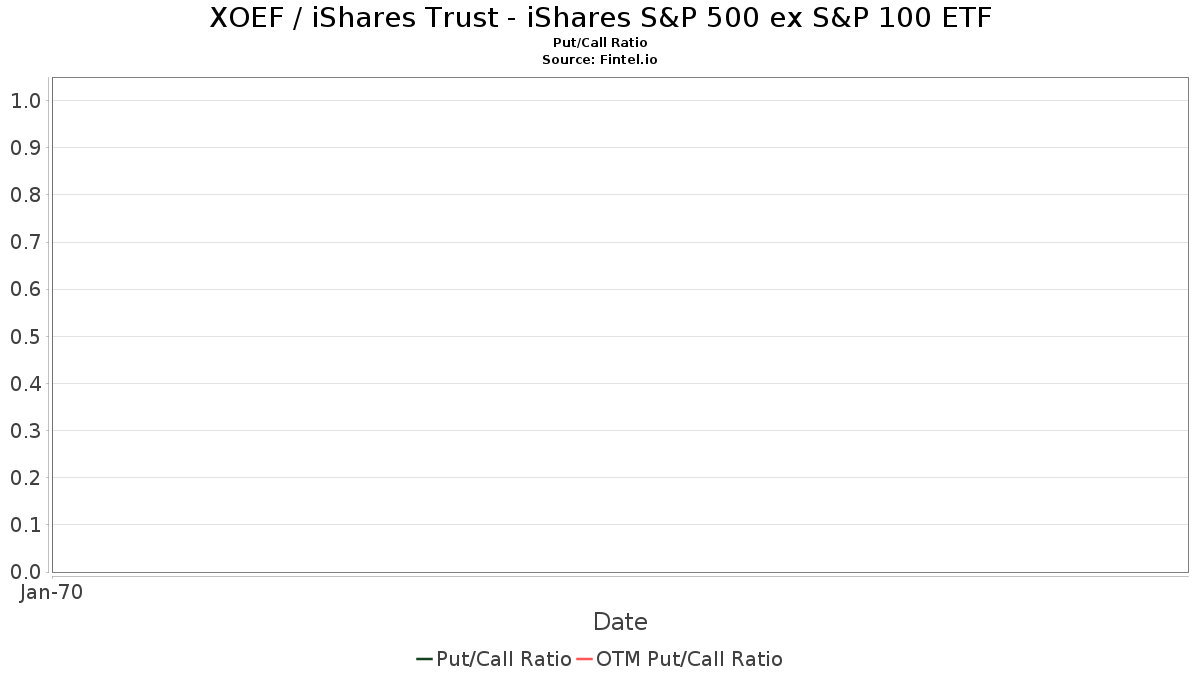1200x675 pixels.
Task: Click the XOEF iShares Trust chart title
Action: (600, 18)
